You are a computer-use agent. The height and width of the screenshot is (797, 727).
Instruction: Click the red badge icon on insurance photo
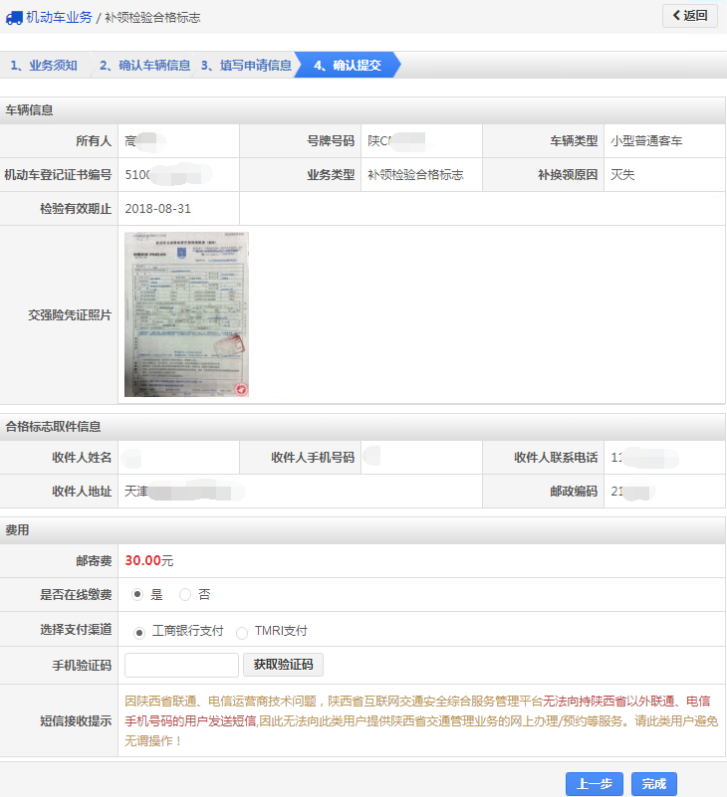(x=241, y=388)
